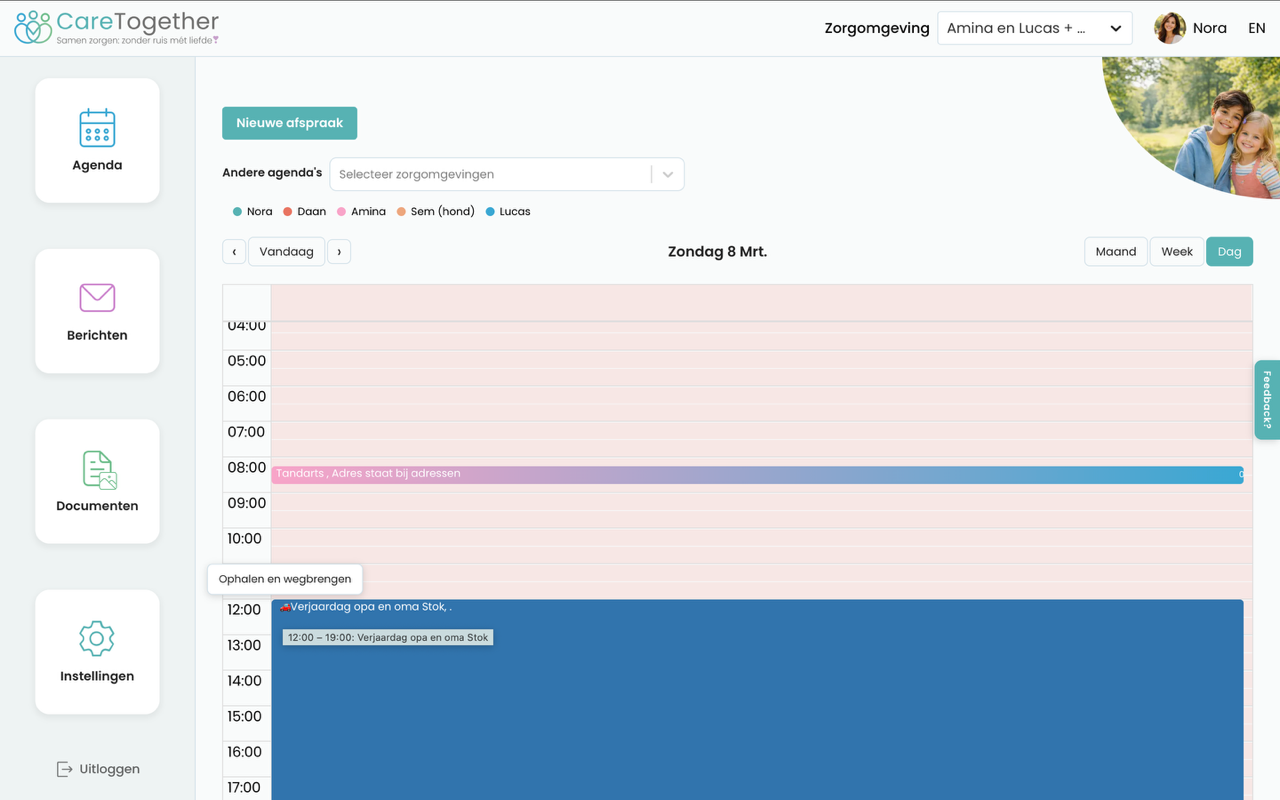Select the Dag view
Image resolution: width=1280 pixels, height=800 pixels.
(1229, 252)
